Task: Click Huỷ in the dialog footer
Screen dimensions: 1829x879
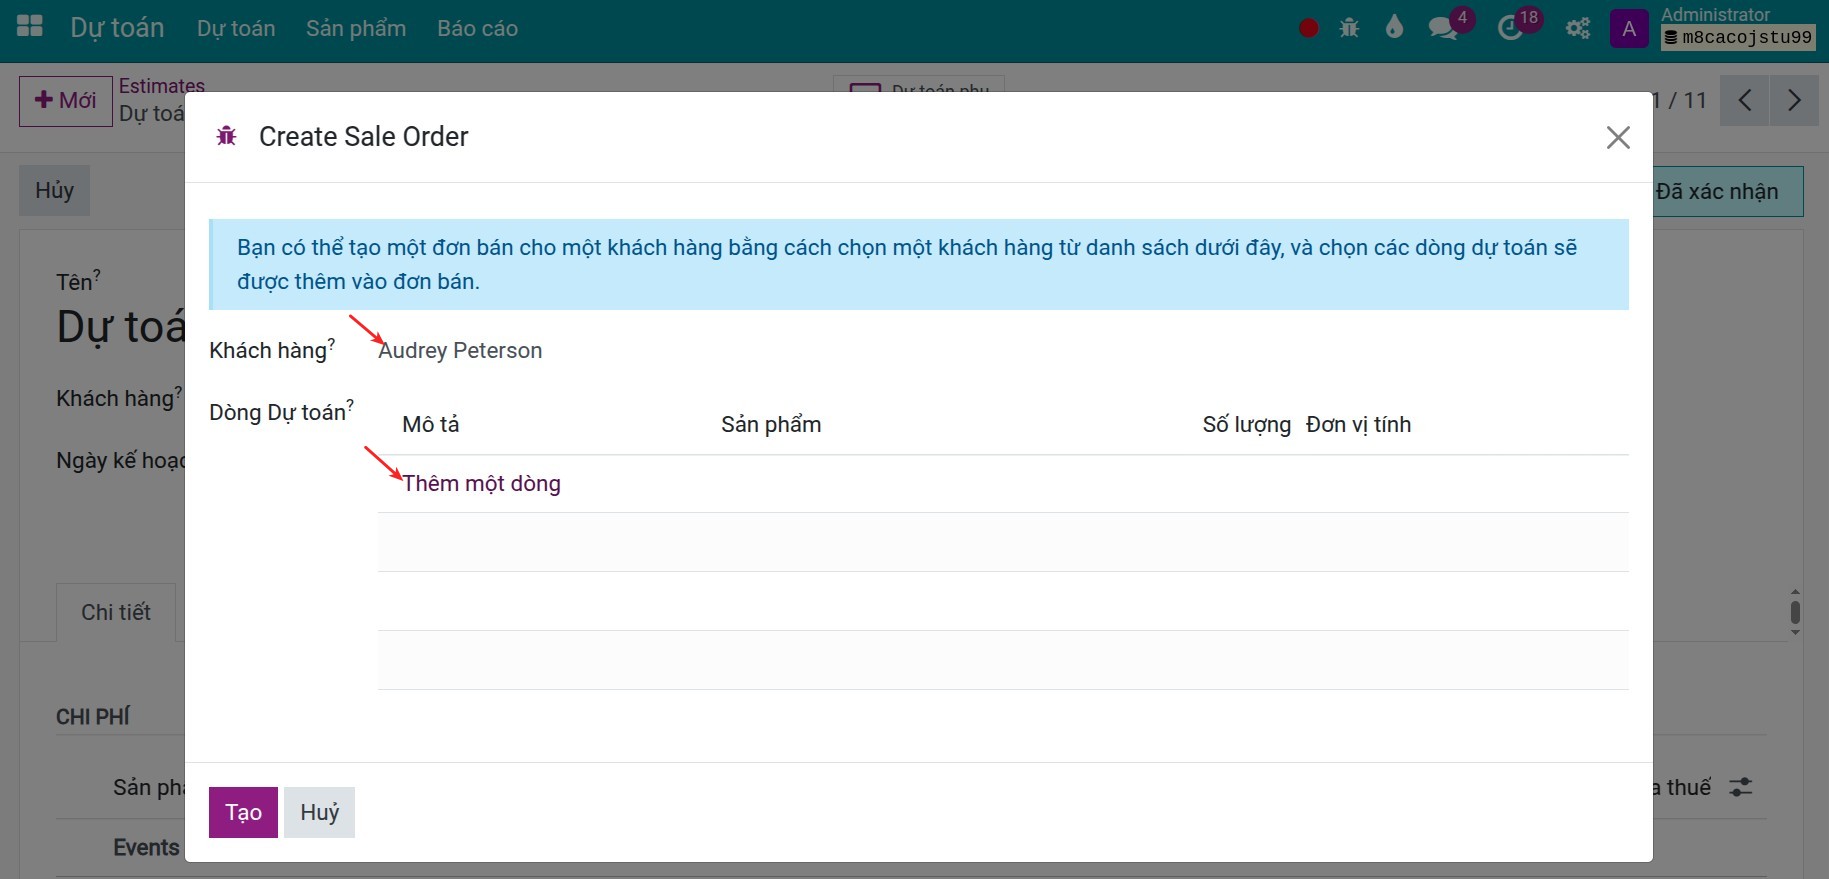Action: pyautogui.click(x=320, y=812)
